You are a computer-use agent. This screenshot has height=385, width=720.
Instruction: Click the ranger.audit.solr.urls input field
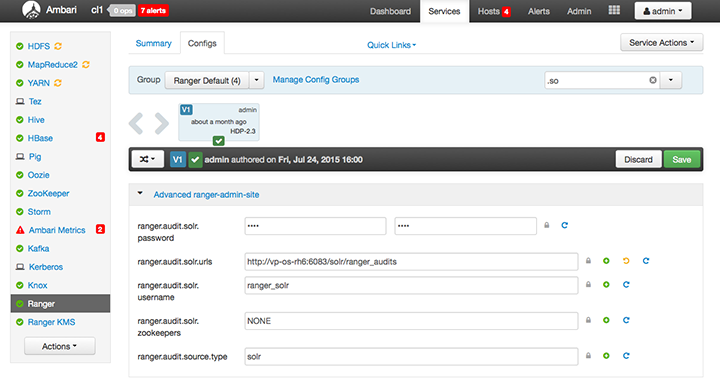[x=411, y=261]
